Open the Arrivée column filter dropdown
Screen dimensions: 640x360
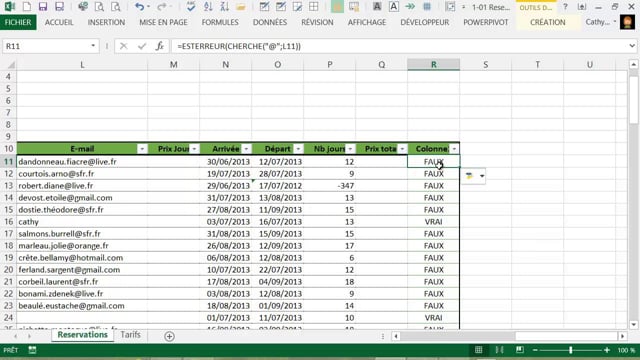tap(246, 149)
